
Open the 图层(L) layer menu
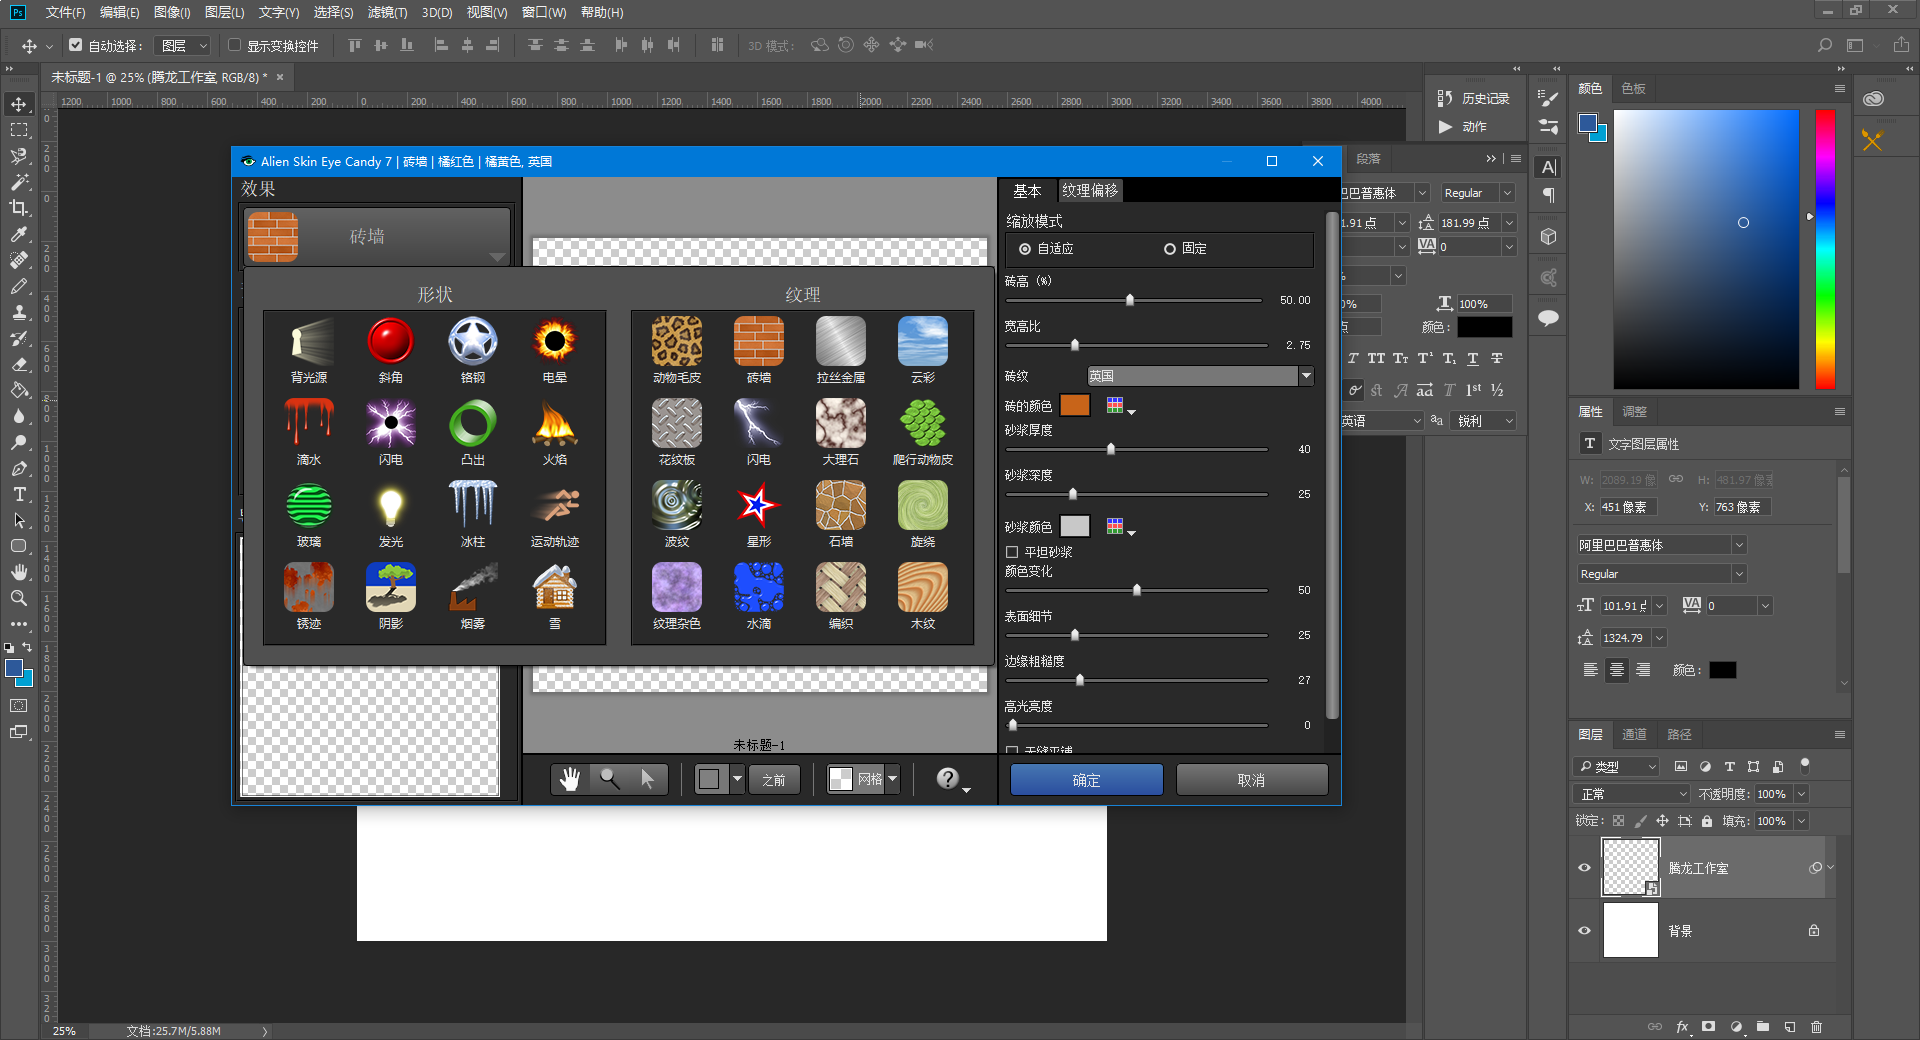point(224,12)
